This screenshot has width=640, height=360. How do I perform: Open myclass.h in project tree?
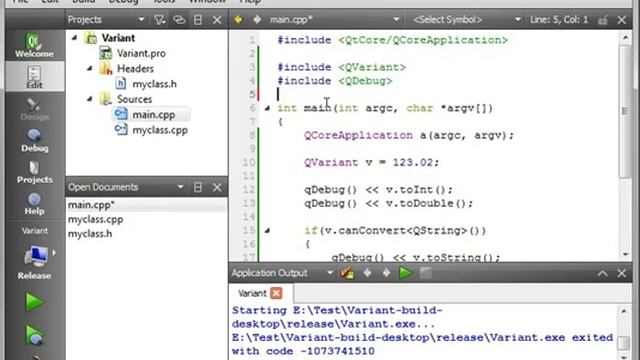tap(154, 84)
